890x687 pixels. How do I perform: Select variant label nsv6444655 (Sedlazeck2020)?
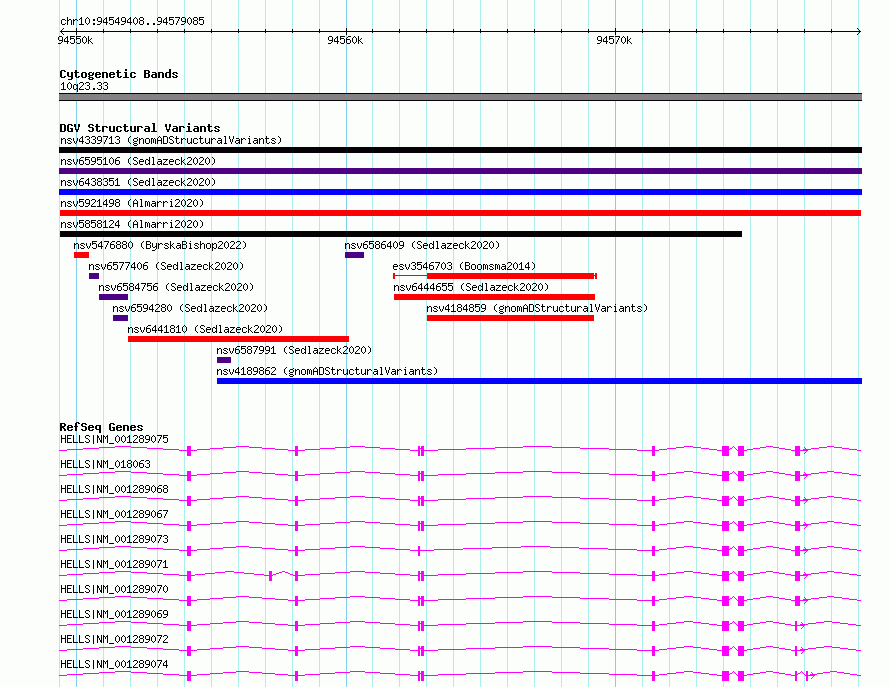tap(471, 287)
